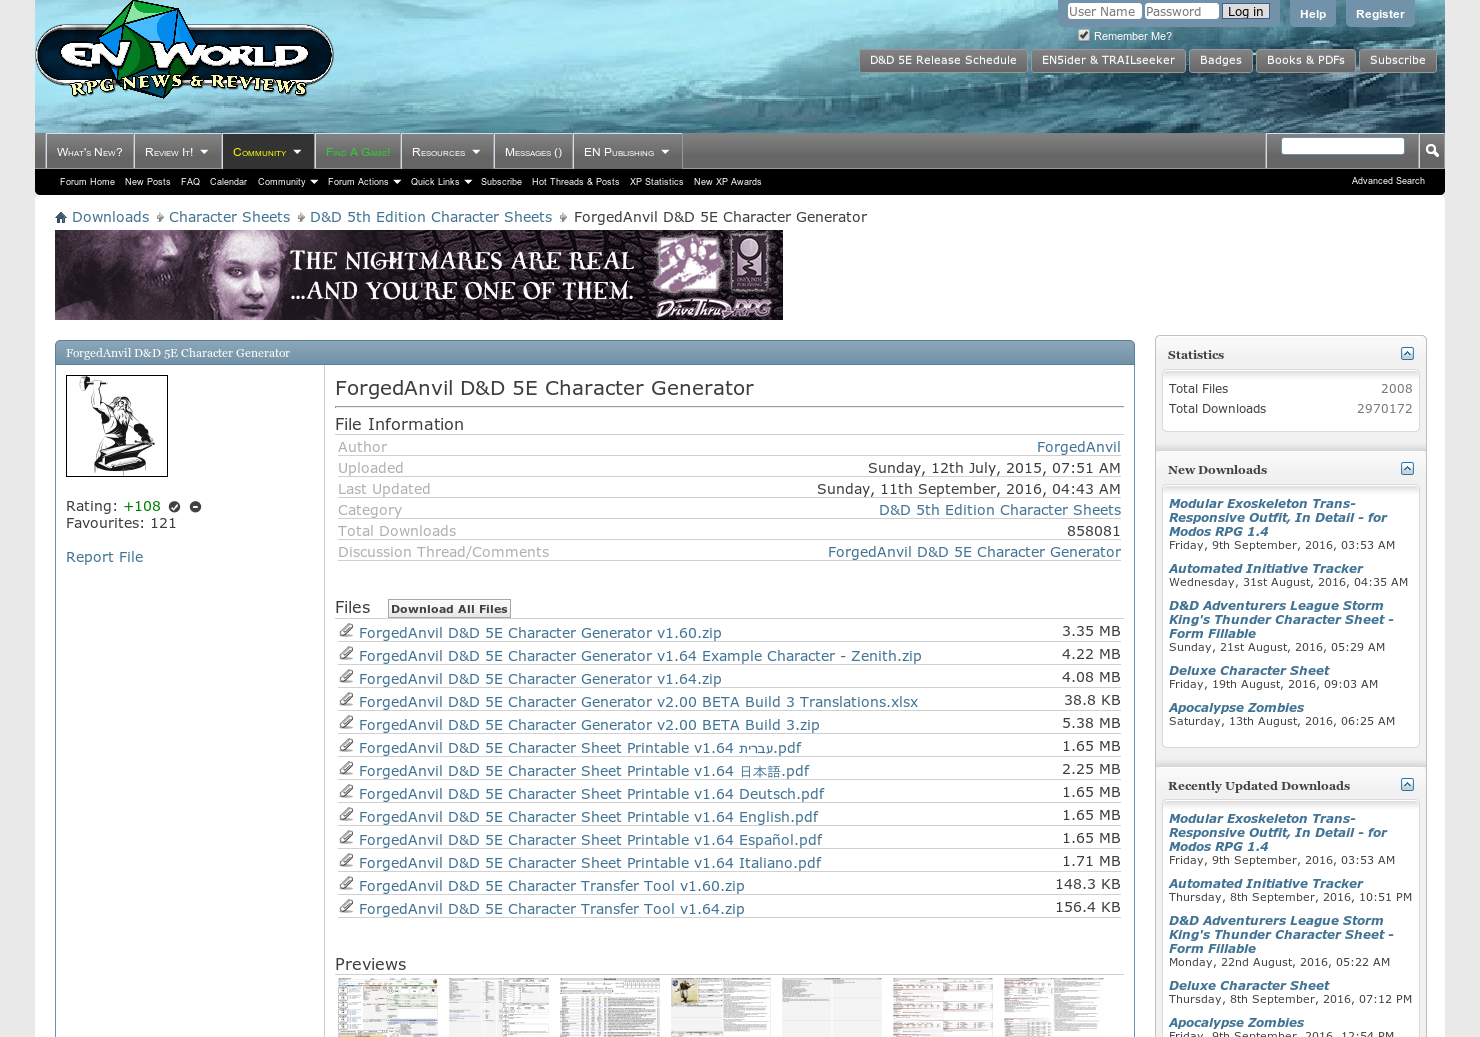Click the Help button
Screen dimensions: 1480x1037
click(1313, 14)
